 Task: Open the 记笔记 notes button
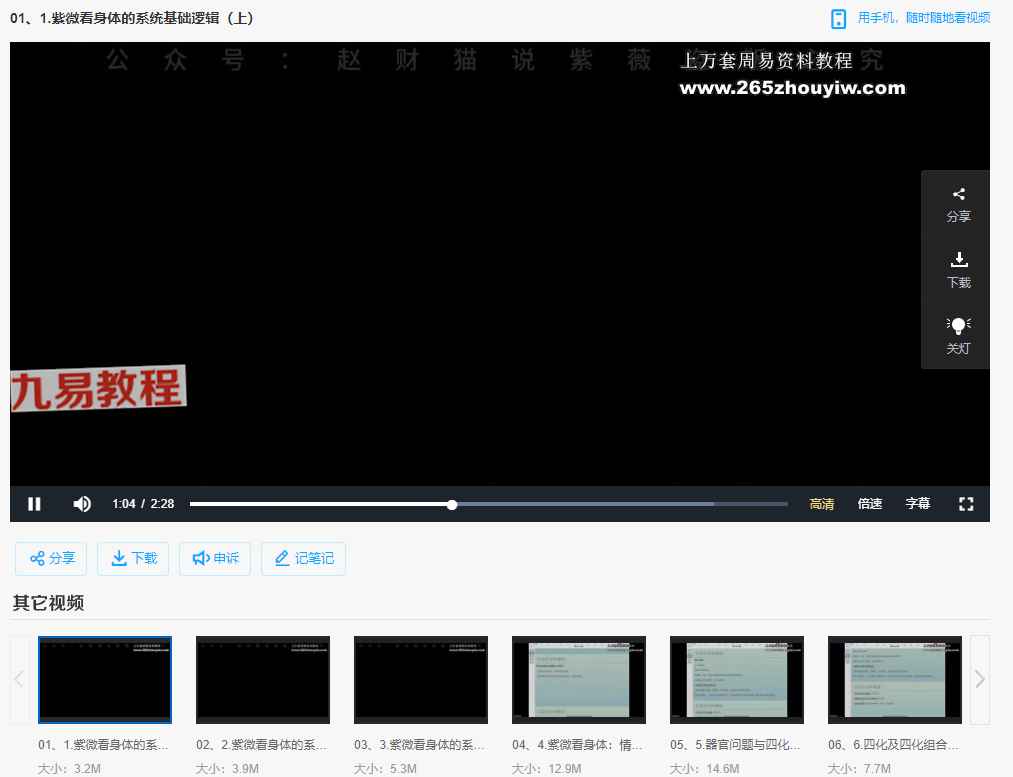coord(303,558)
